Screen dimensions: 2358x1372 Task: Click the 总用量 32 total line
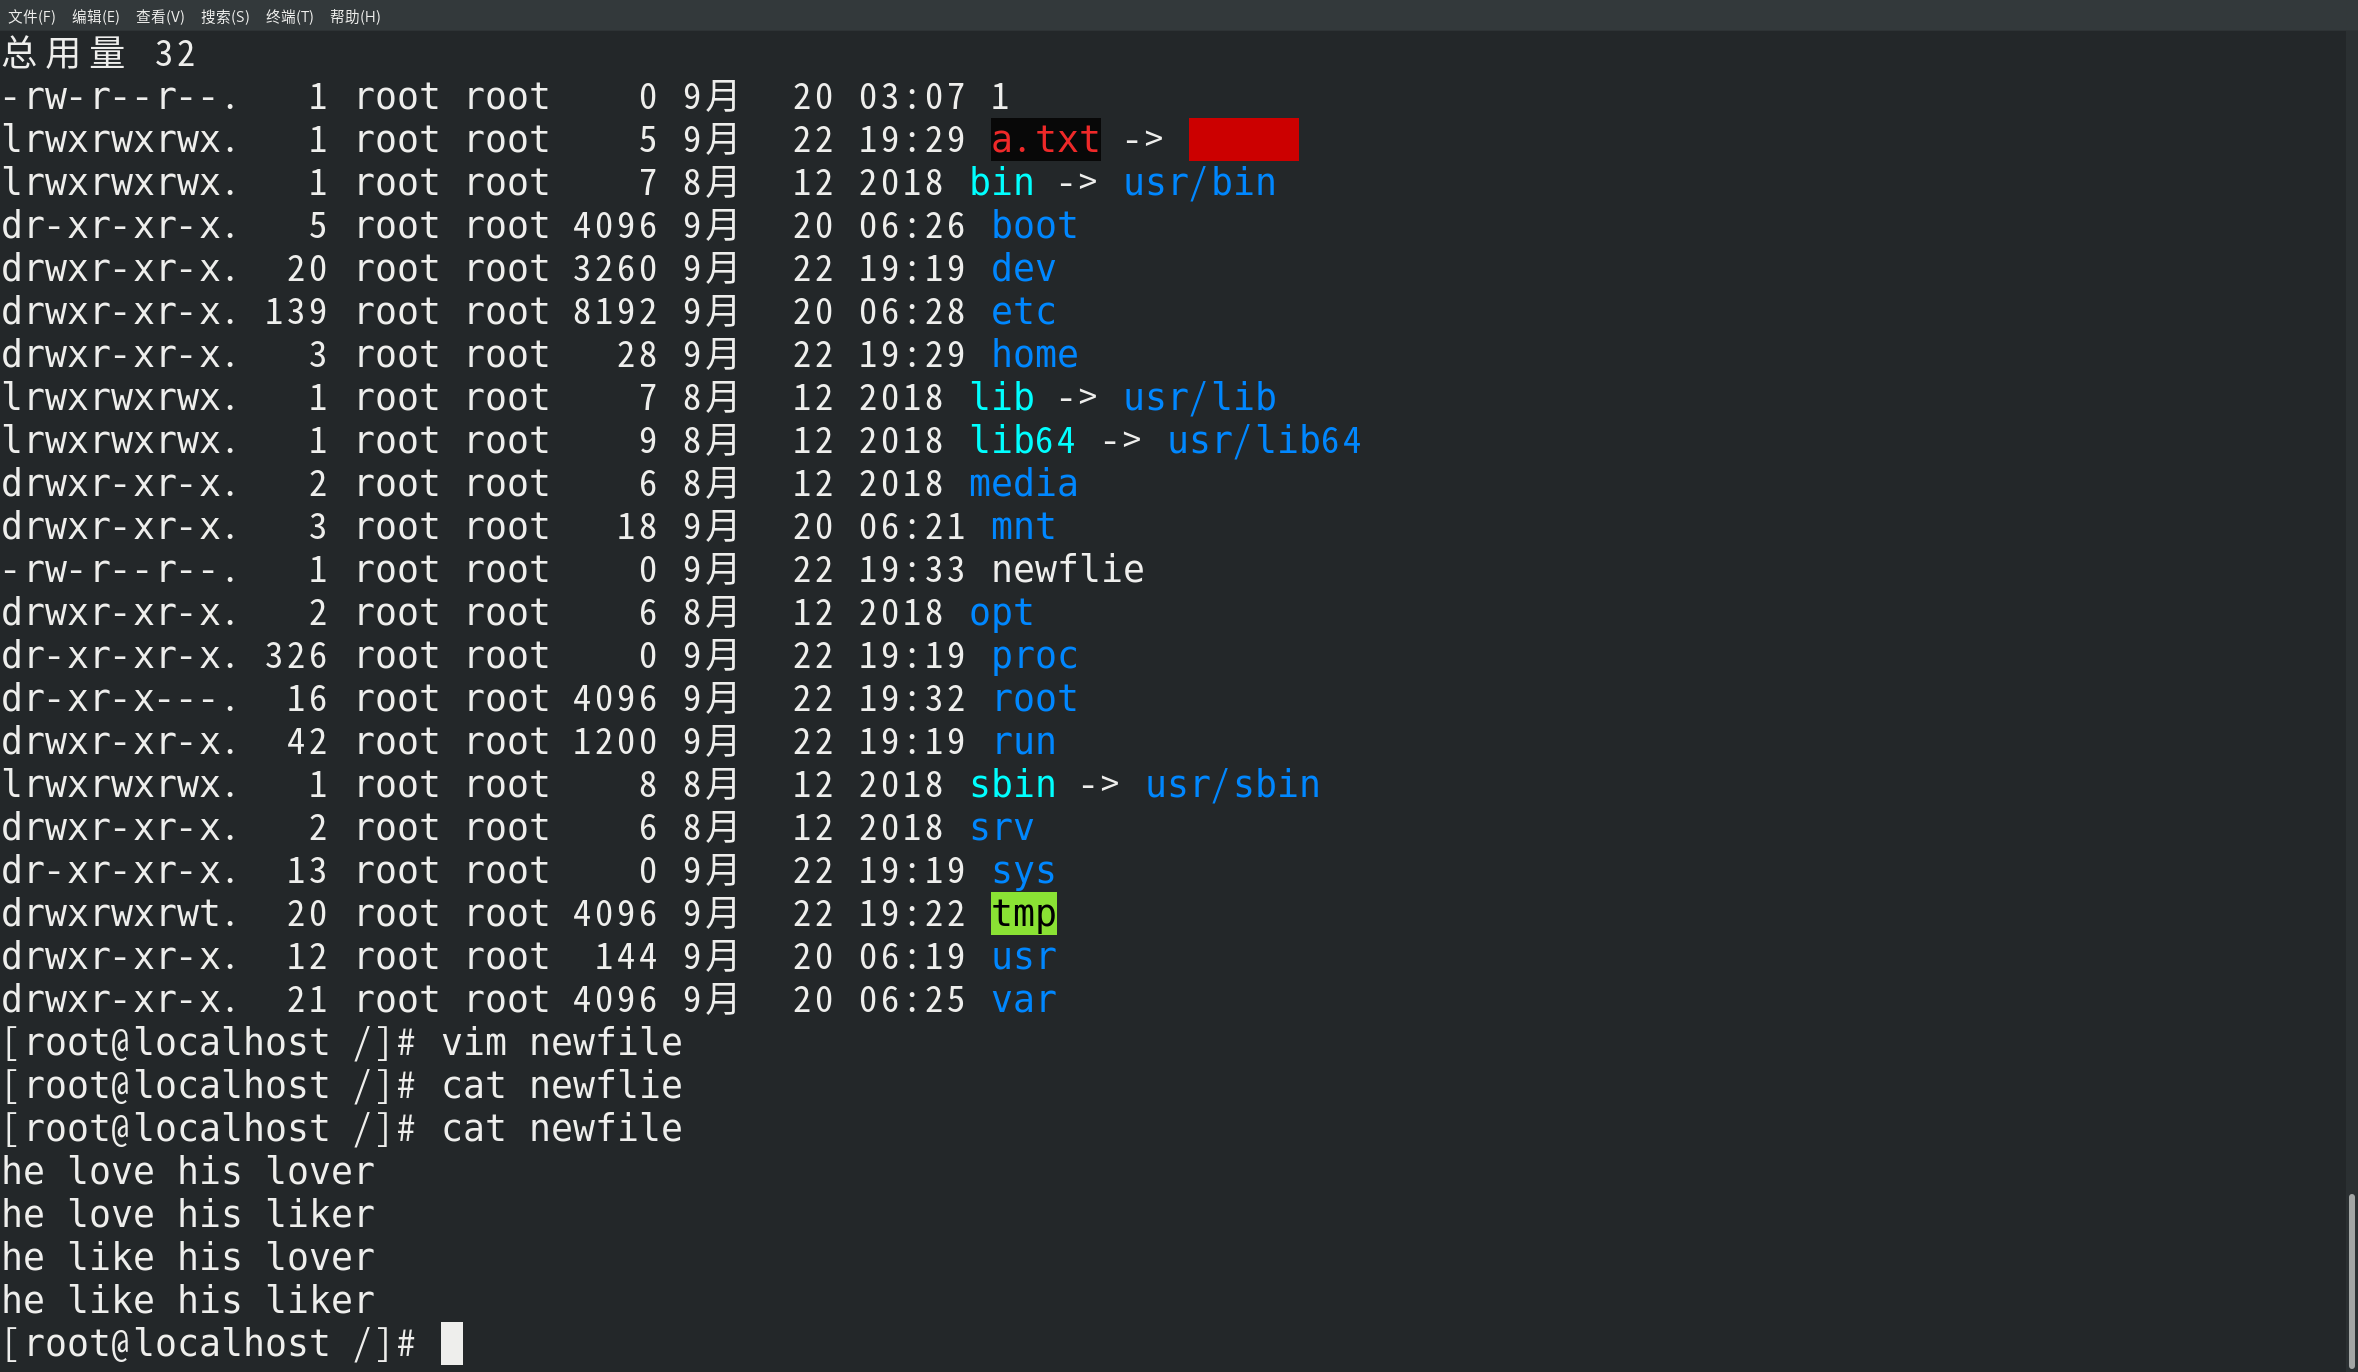[x=98, y=53]
